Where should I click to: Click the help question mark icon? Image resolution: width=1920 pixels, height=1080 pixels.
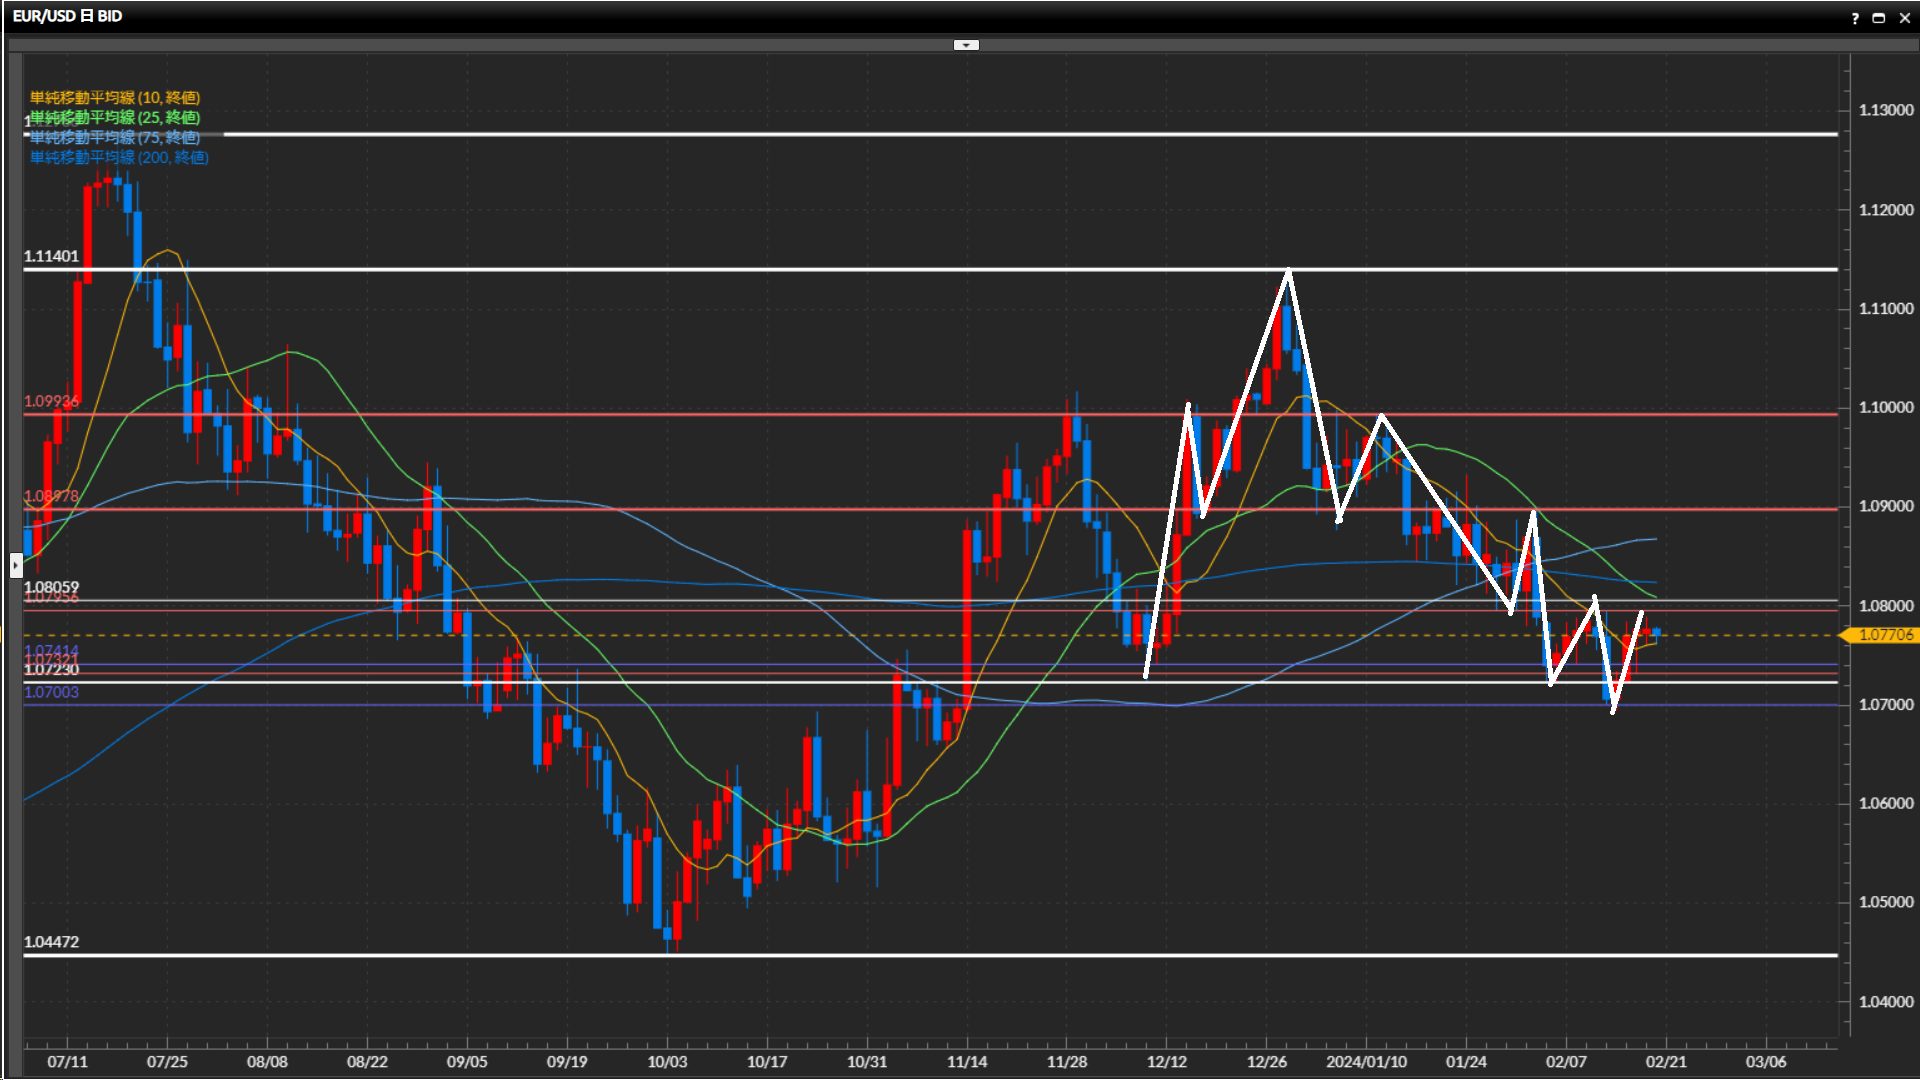1855,18
